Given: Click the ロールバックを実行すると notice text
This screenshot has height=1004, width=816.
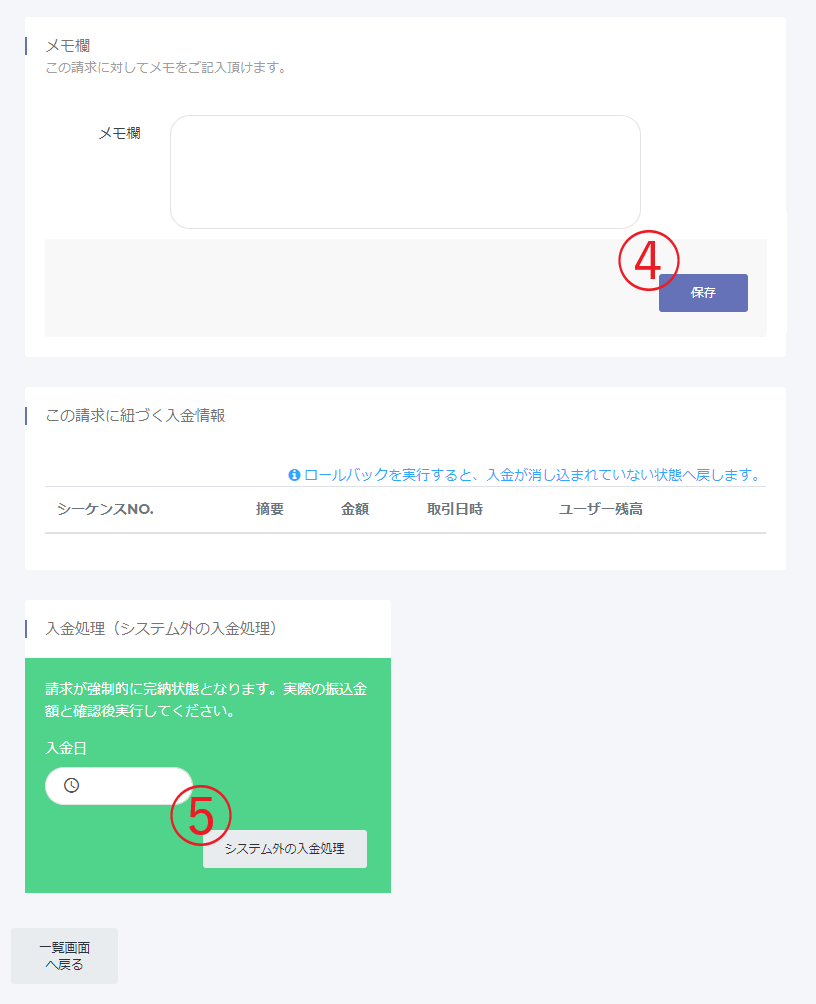Looking at the screenshot, I should coord(532,475).
